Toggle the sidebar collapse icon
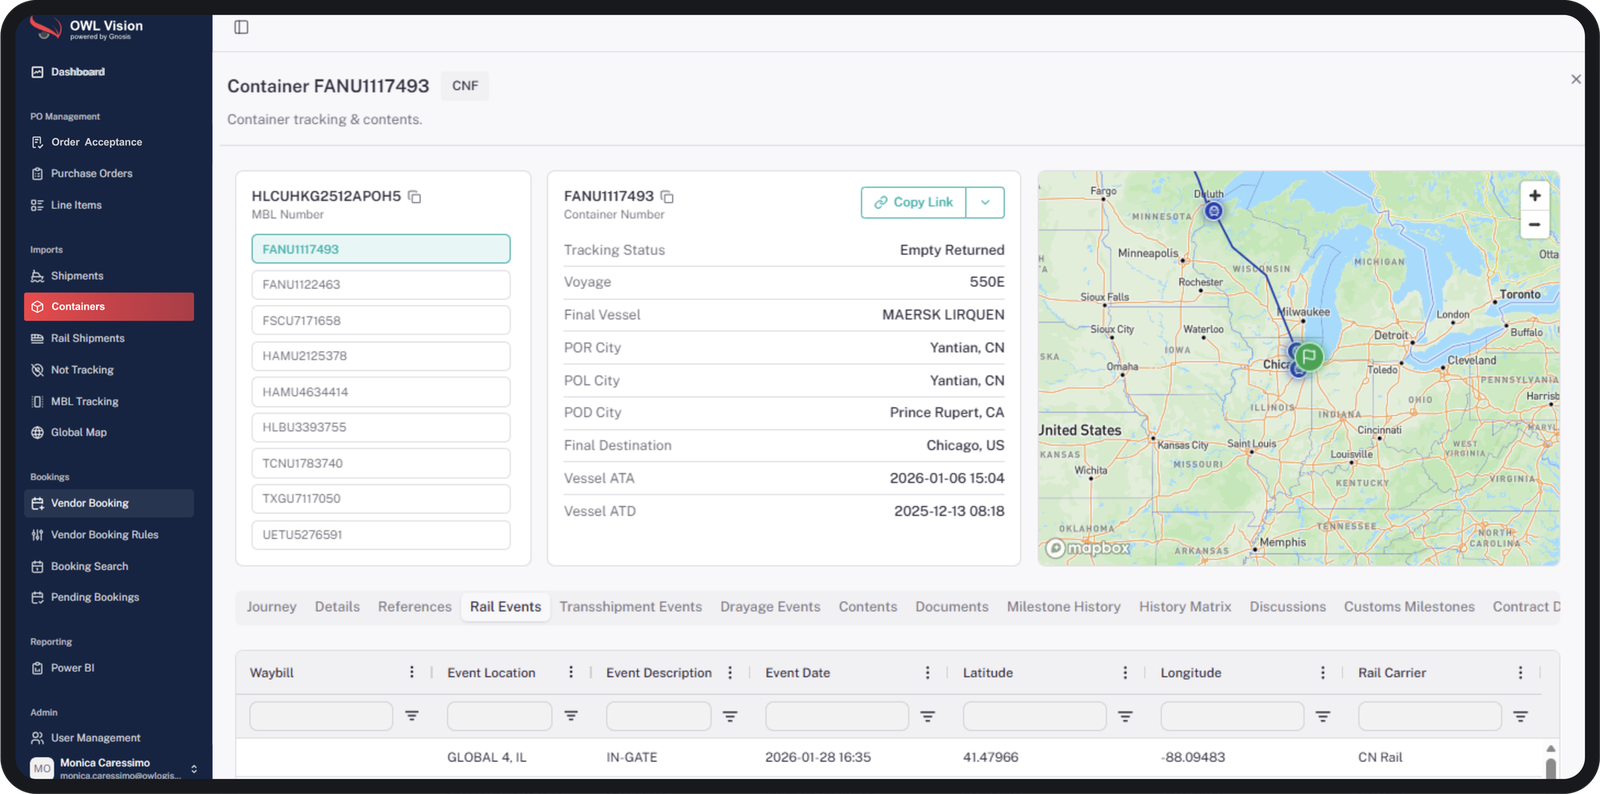 pyautogui.click(x=241, y=27)
